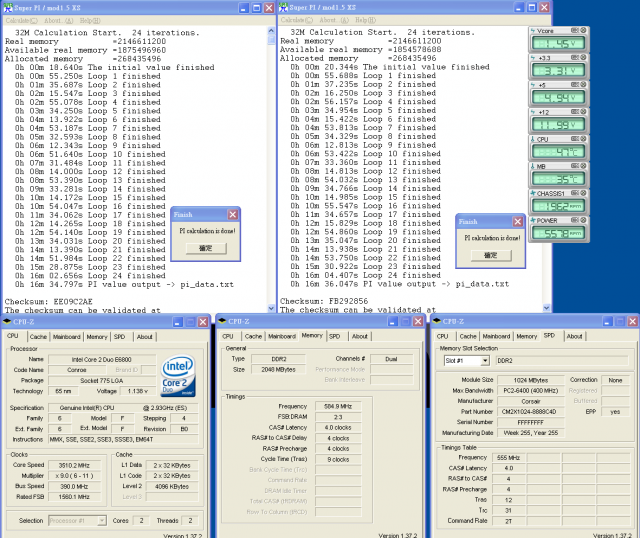Click the rectangular config icon on the POWER fan panel
Image resolution: width=640 pixels, height=538 pixels.
point(575,220)
